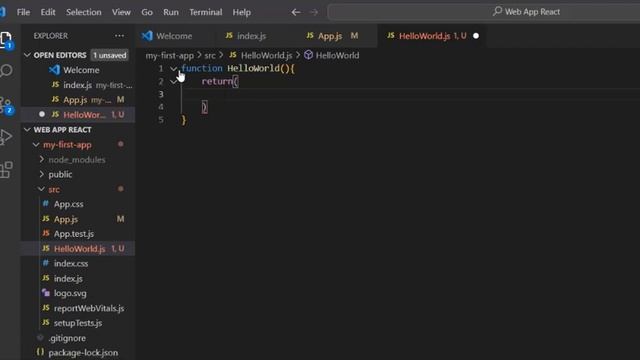Open the Run menu

pyautogui.click(x=171, y=12)
